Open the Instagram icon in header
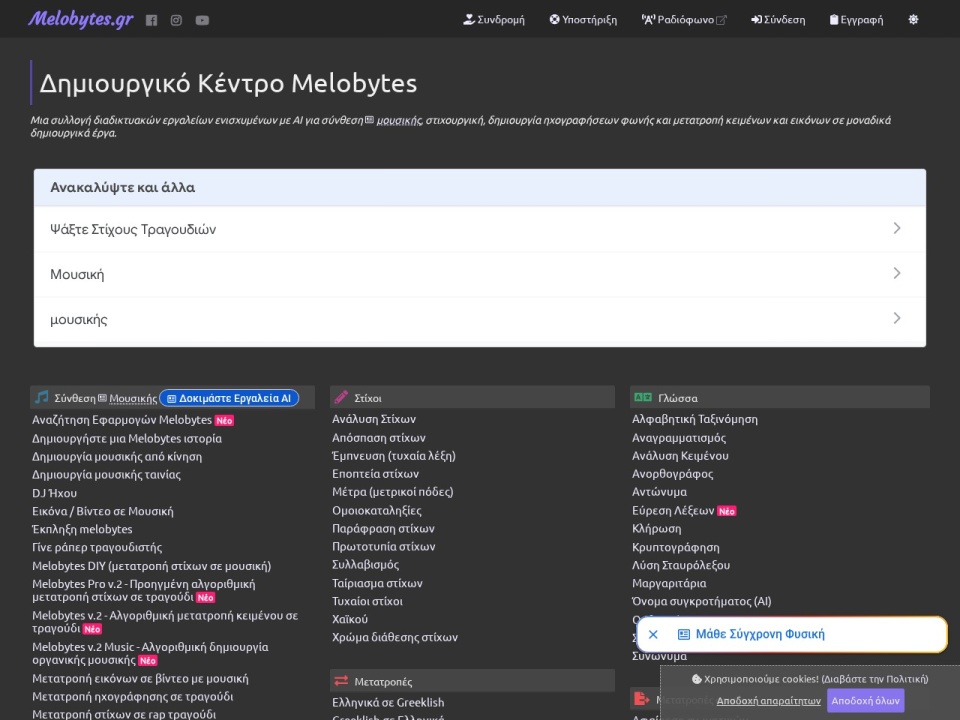 (x=176, y=20)
